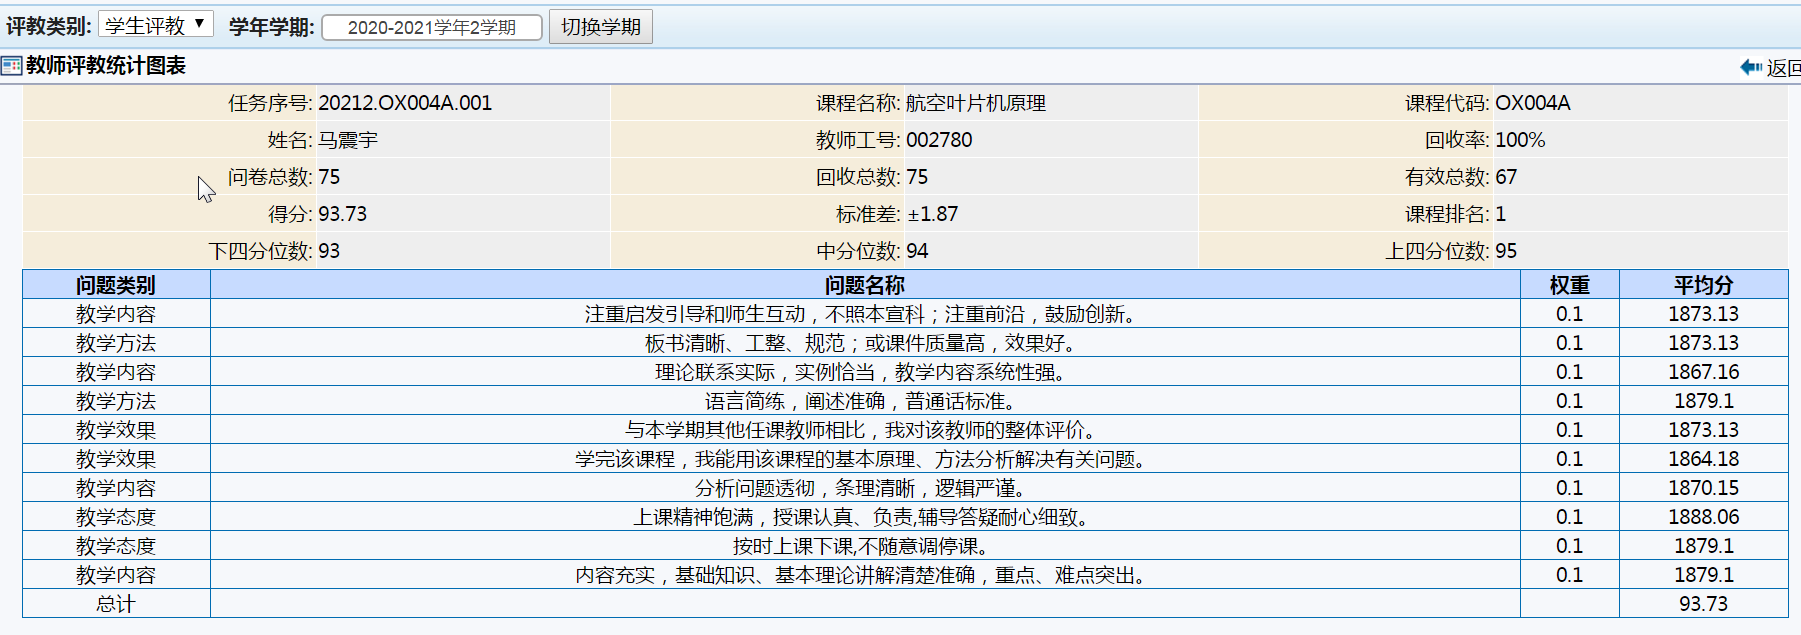1801x635 pixels.
Task: Click the 权重 column header
Action: [1570, 285]
